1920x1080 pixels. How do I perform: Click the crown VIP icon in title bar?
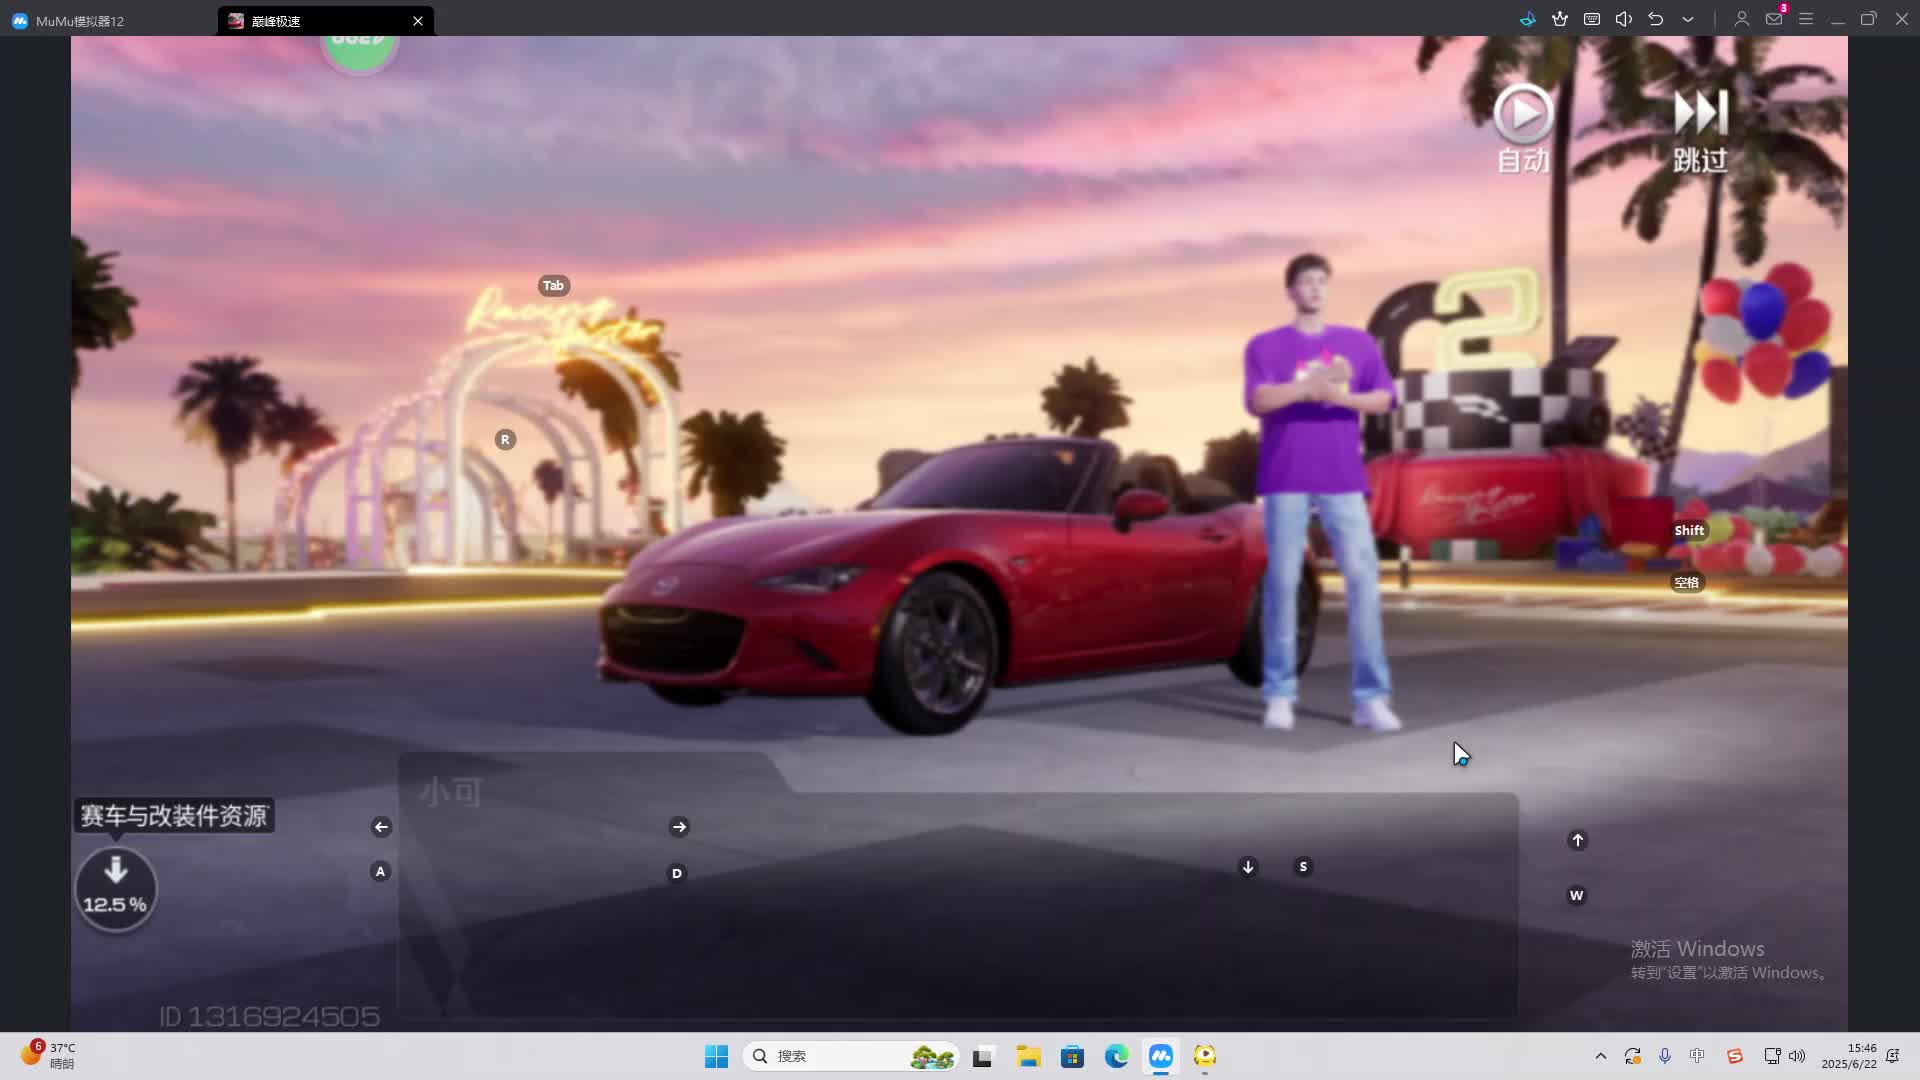point(1560,19)
